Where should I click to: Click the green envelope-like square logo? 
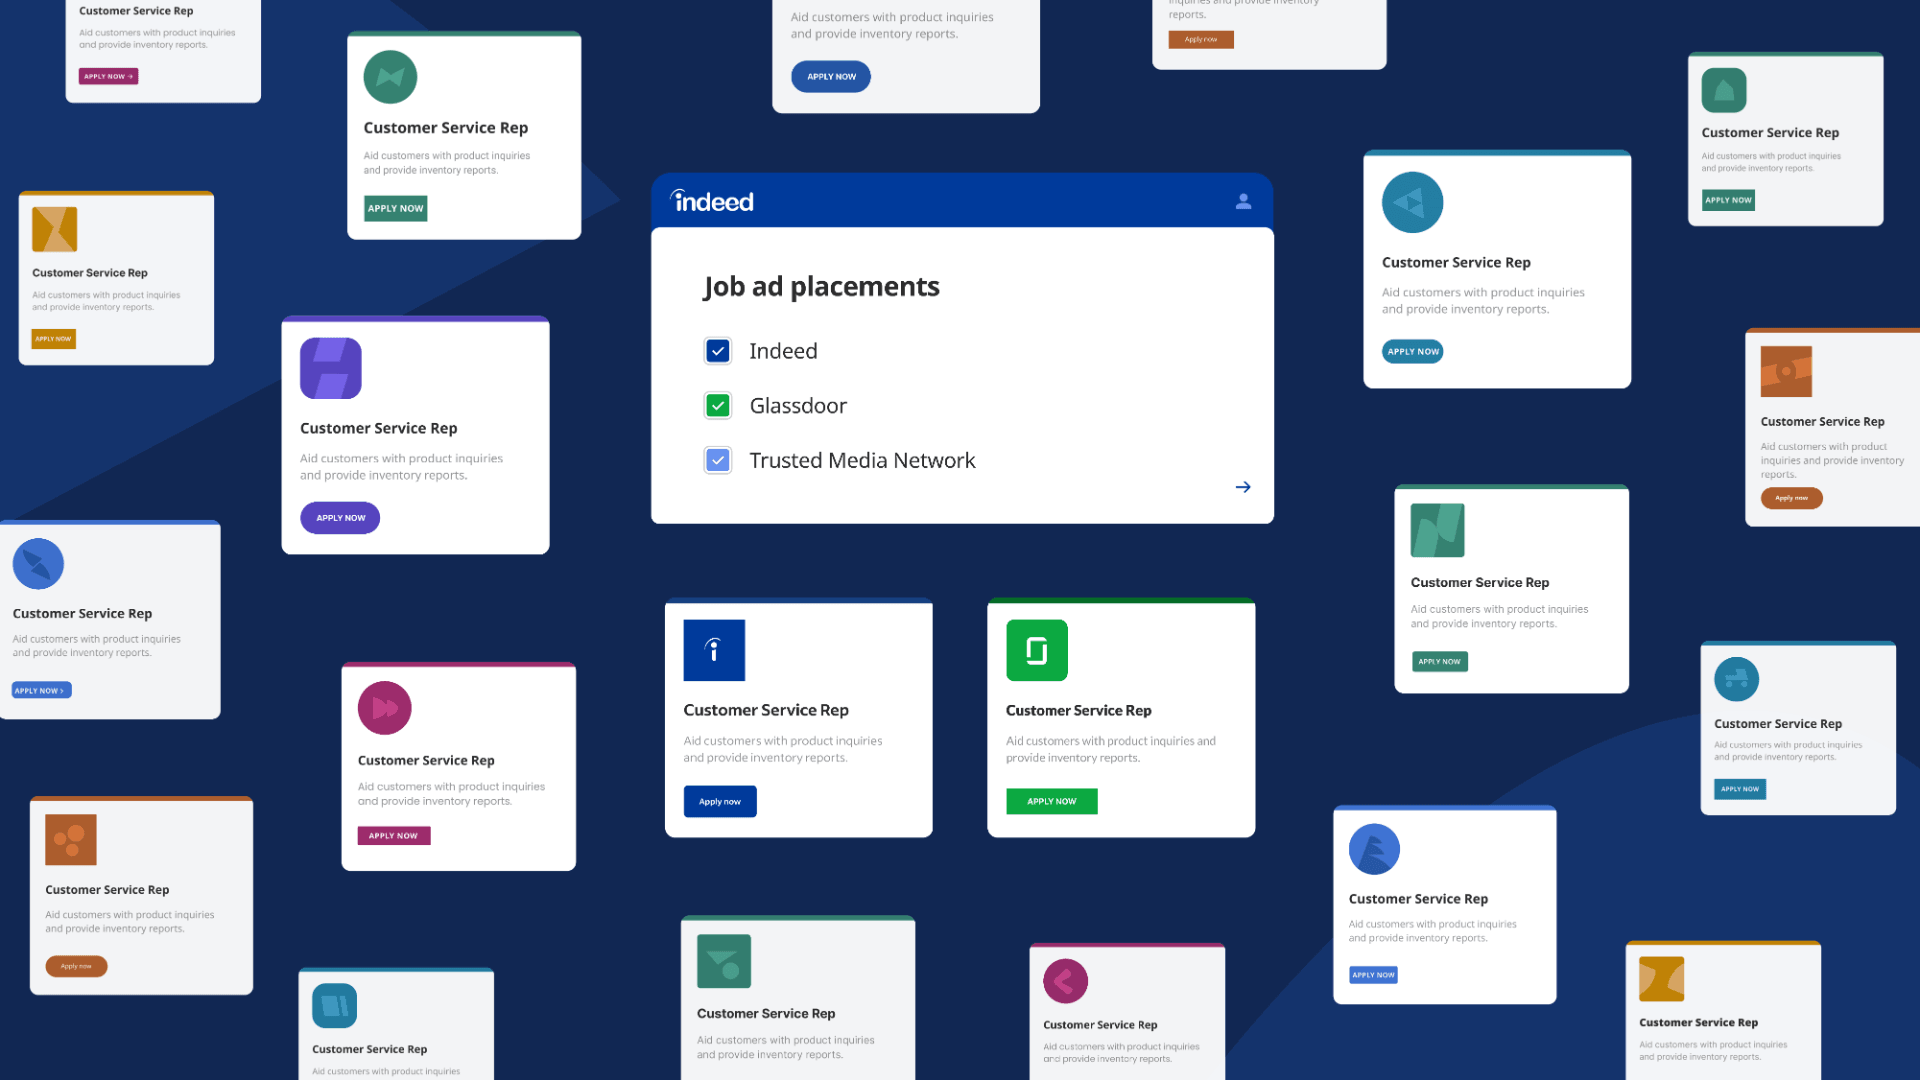point(724,961)
